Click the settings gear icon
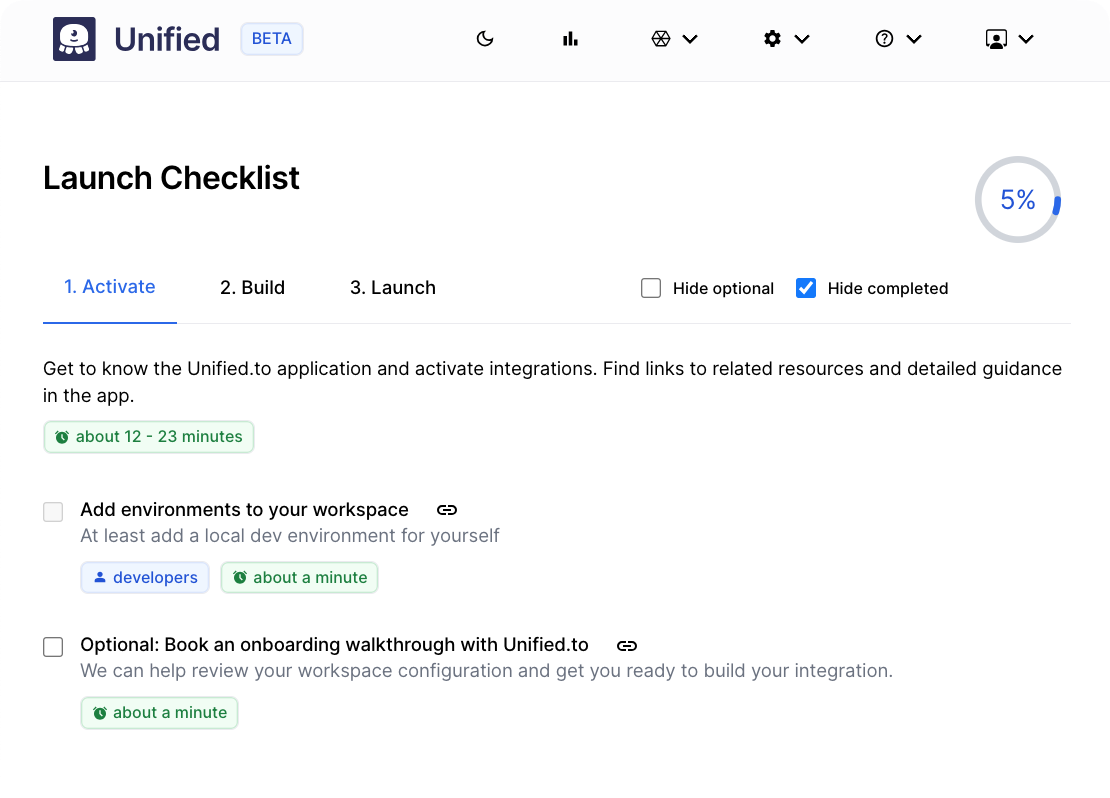Viewport: 1110px width, 798px height. point(772,39)
